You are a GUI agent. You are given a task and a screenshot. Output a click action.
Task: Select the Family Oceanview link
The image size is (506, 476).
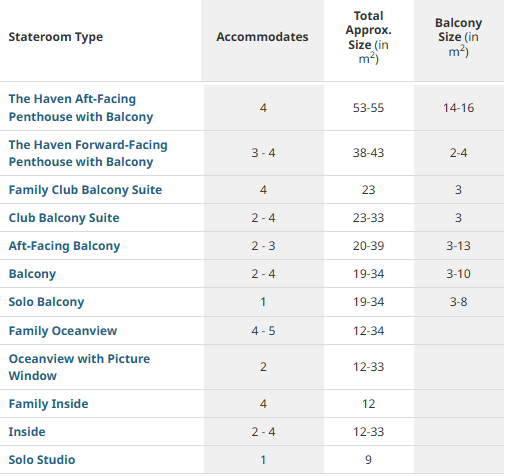point(63,331)
